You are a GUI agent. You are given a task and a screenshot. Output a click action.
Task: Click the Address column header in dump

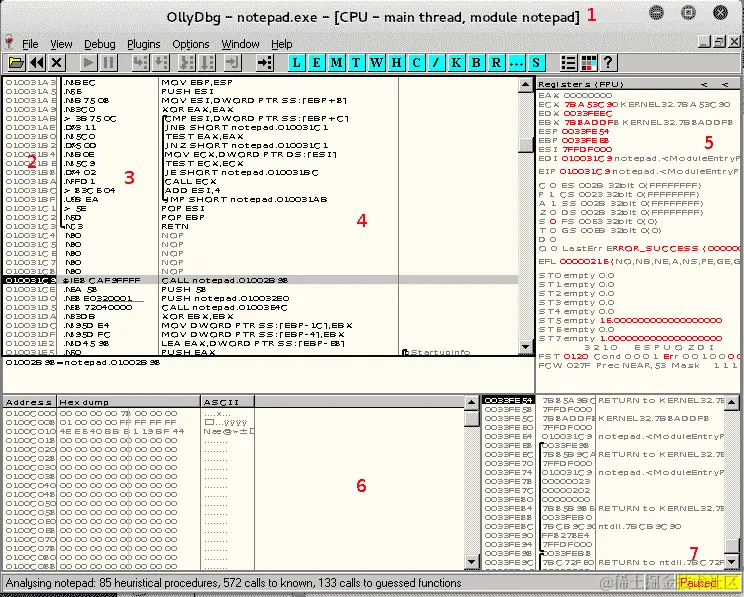29,402
